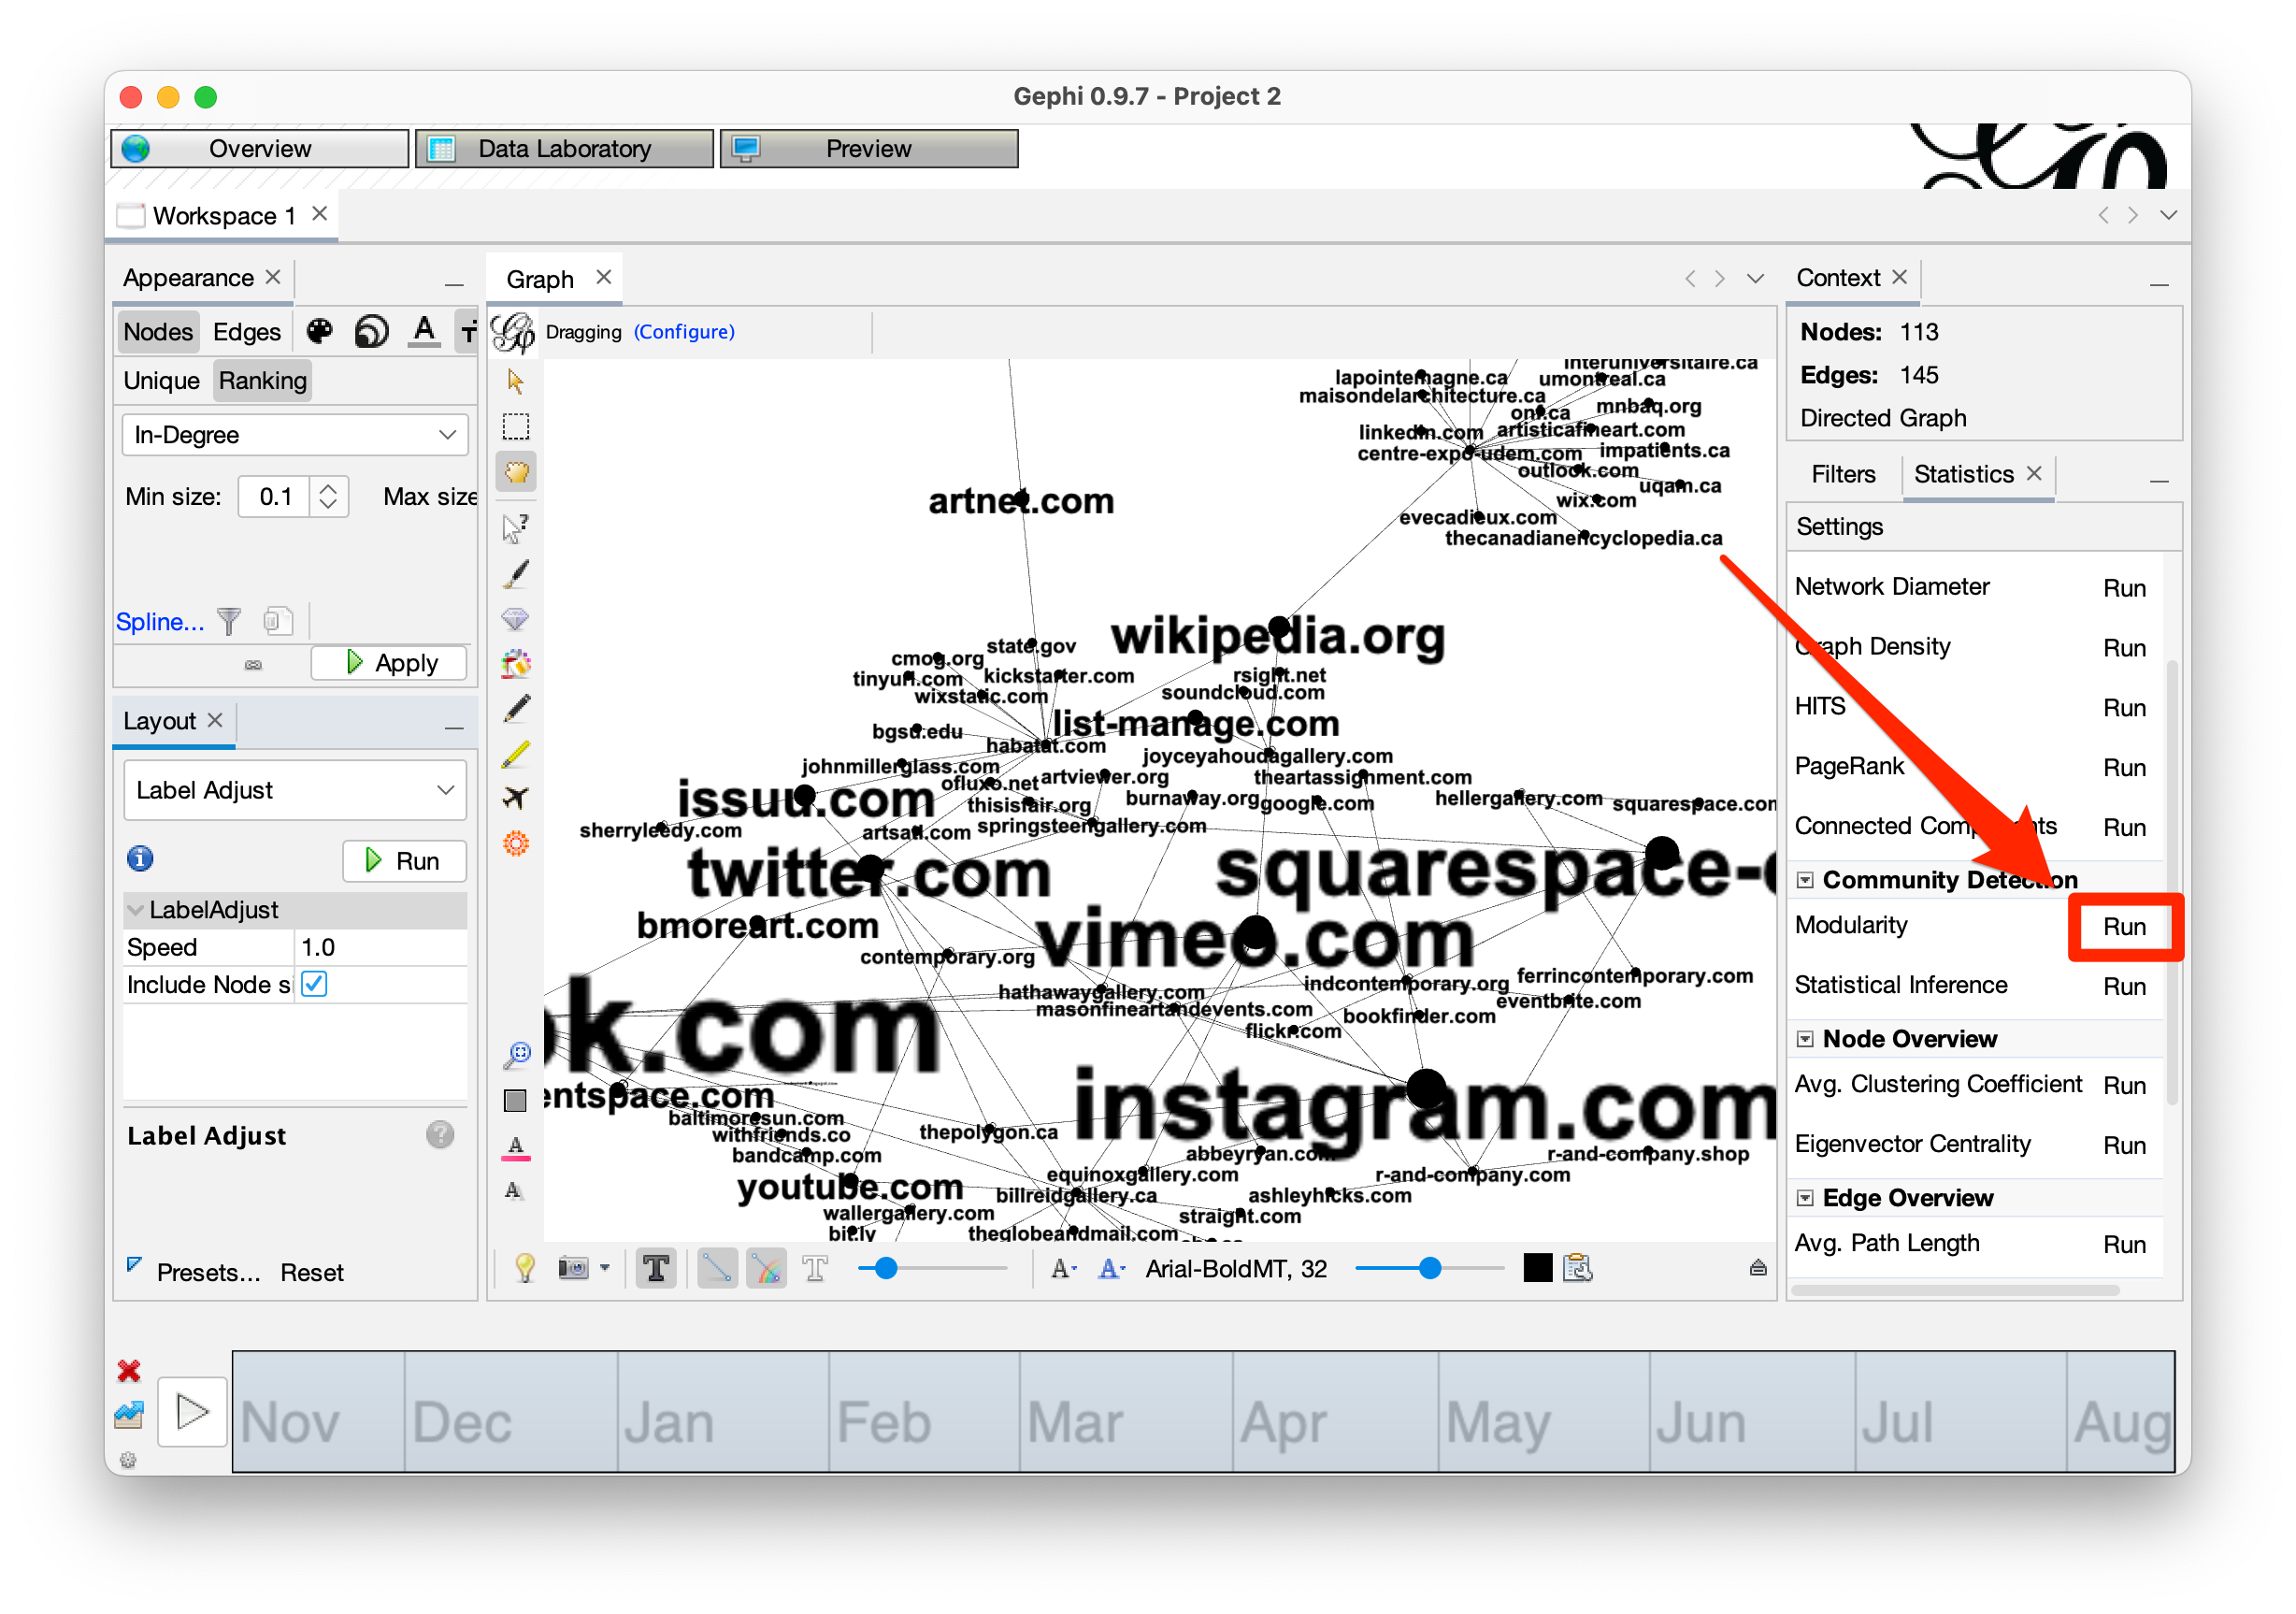Run the PageRank statistic
The height and width of the screenshot is (1614, 2296).
pos(2125,768)
